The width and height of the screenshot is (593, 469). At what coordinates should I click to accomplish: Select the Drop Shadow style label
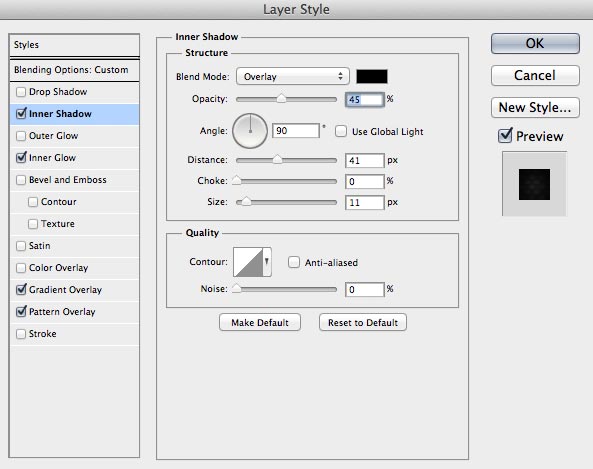58,92
